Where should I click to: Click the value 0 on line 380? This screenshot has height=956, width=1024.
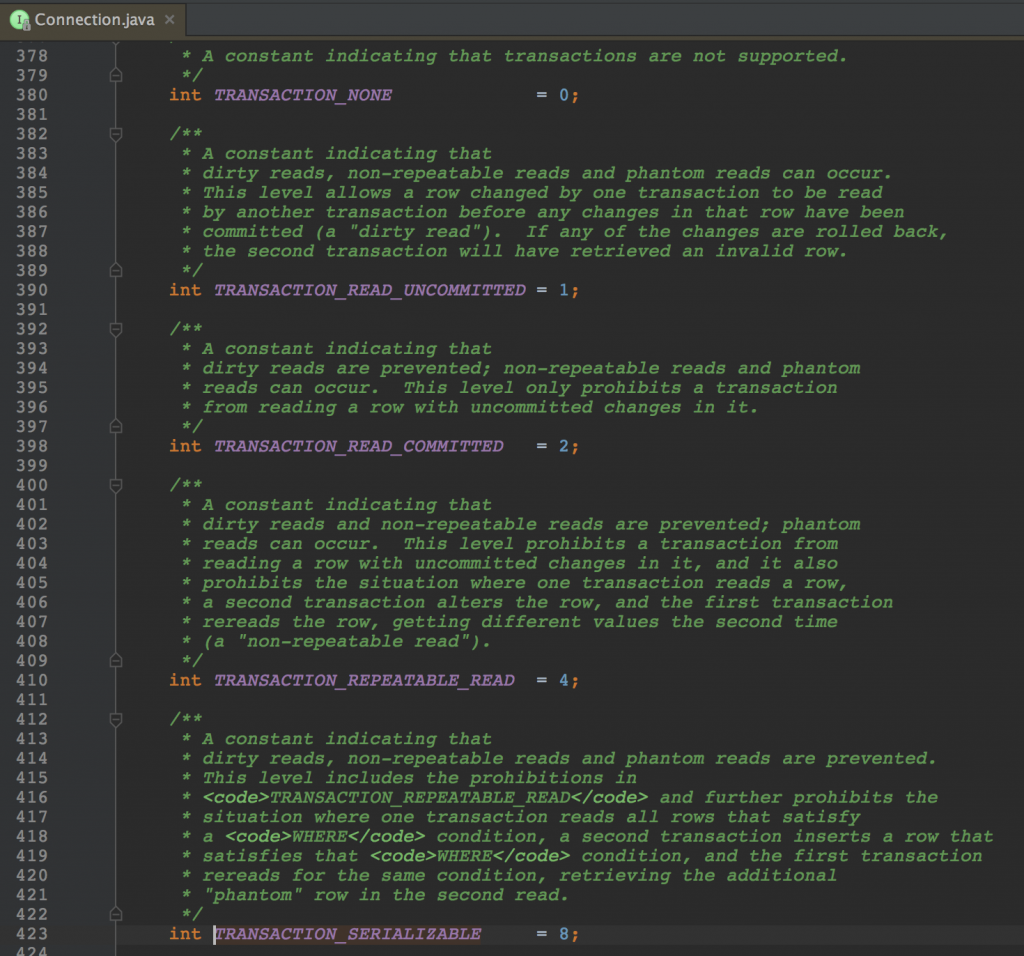pos(564,95)
